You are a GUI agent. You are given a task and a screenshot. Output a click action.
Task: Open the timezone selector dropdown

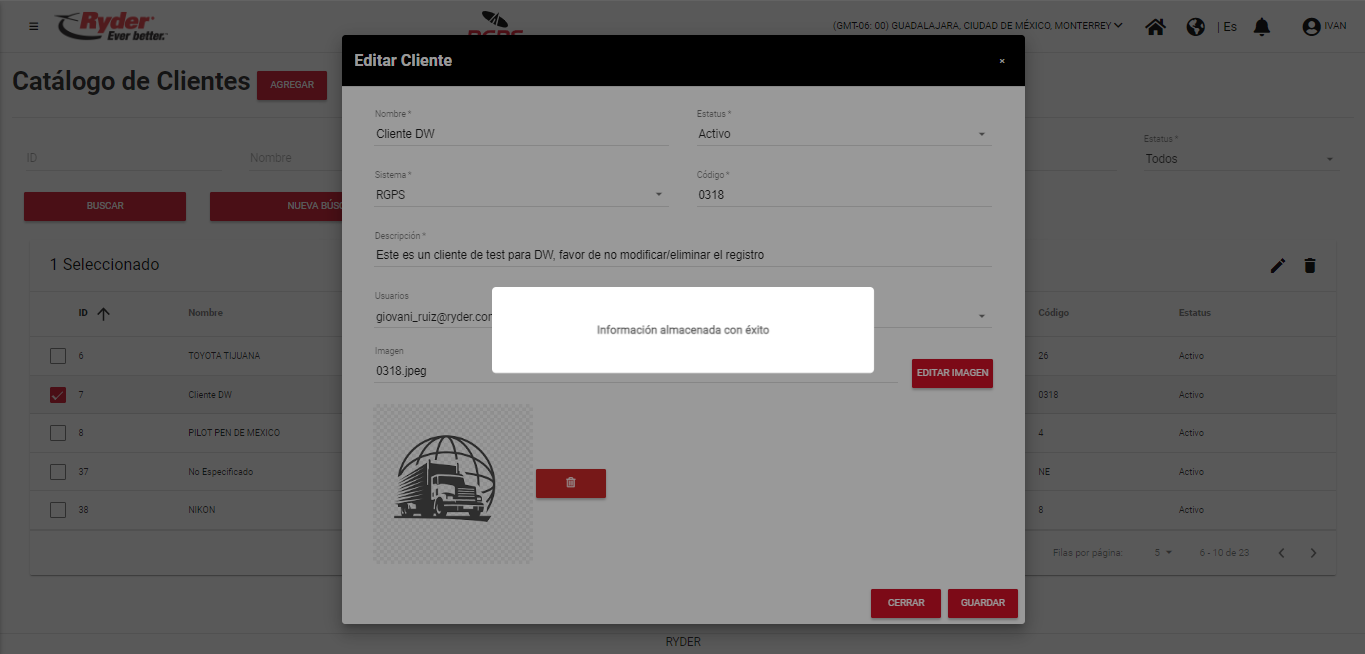pos(977,26)
